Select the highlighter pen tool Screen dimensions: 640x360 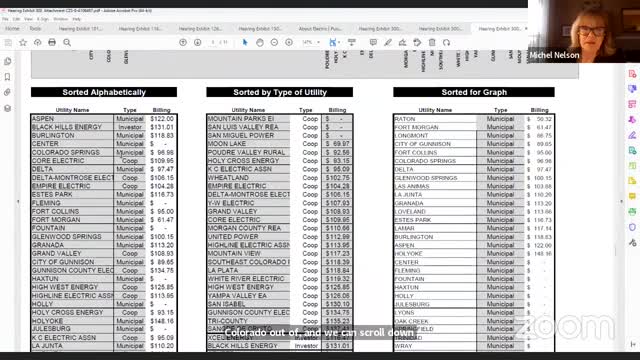(x=388, y=42)
